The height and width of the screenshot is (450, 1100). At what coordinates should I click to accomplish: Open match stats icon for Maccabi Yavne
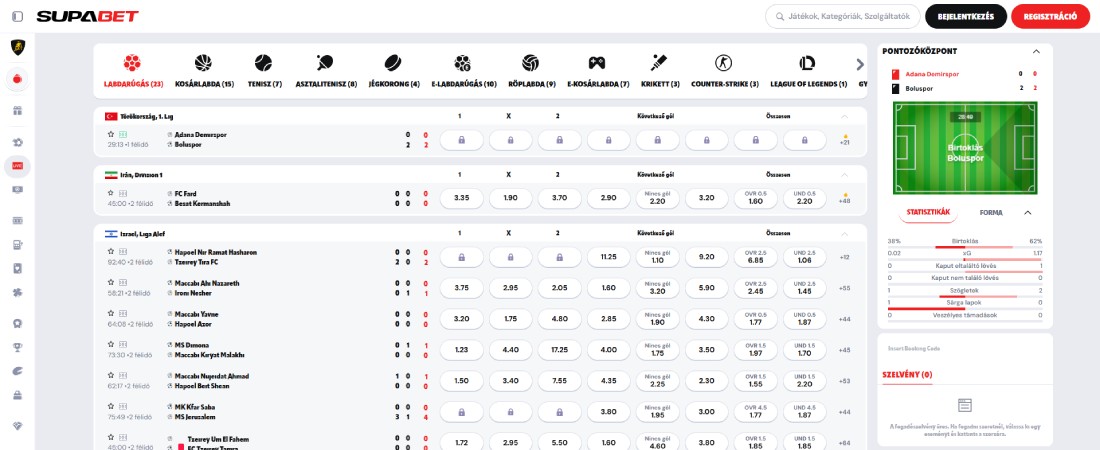point(123,314)
